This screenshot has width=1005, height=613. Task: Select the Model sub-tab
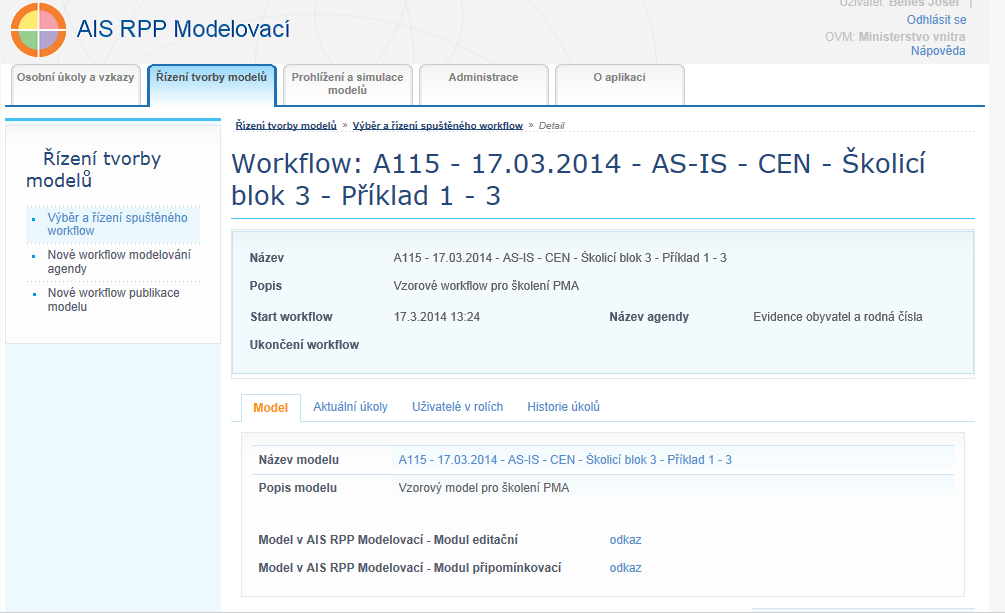[270, 408]
